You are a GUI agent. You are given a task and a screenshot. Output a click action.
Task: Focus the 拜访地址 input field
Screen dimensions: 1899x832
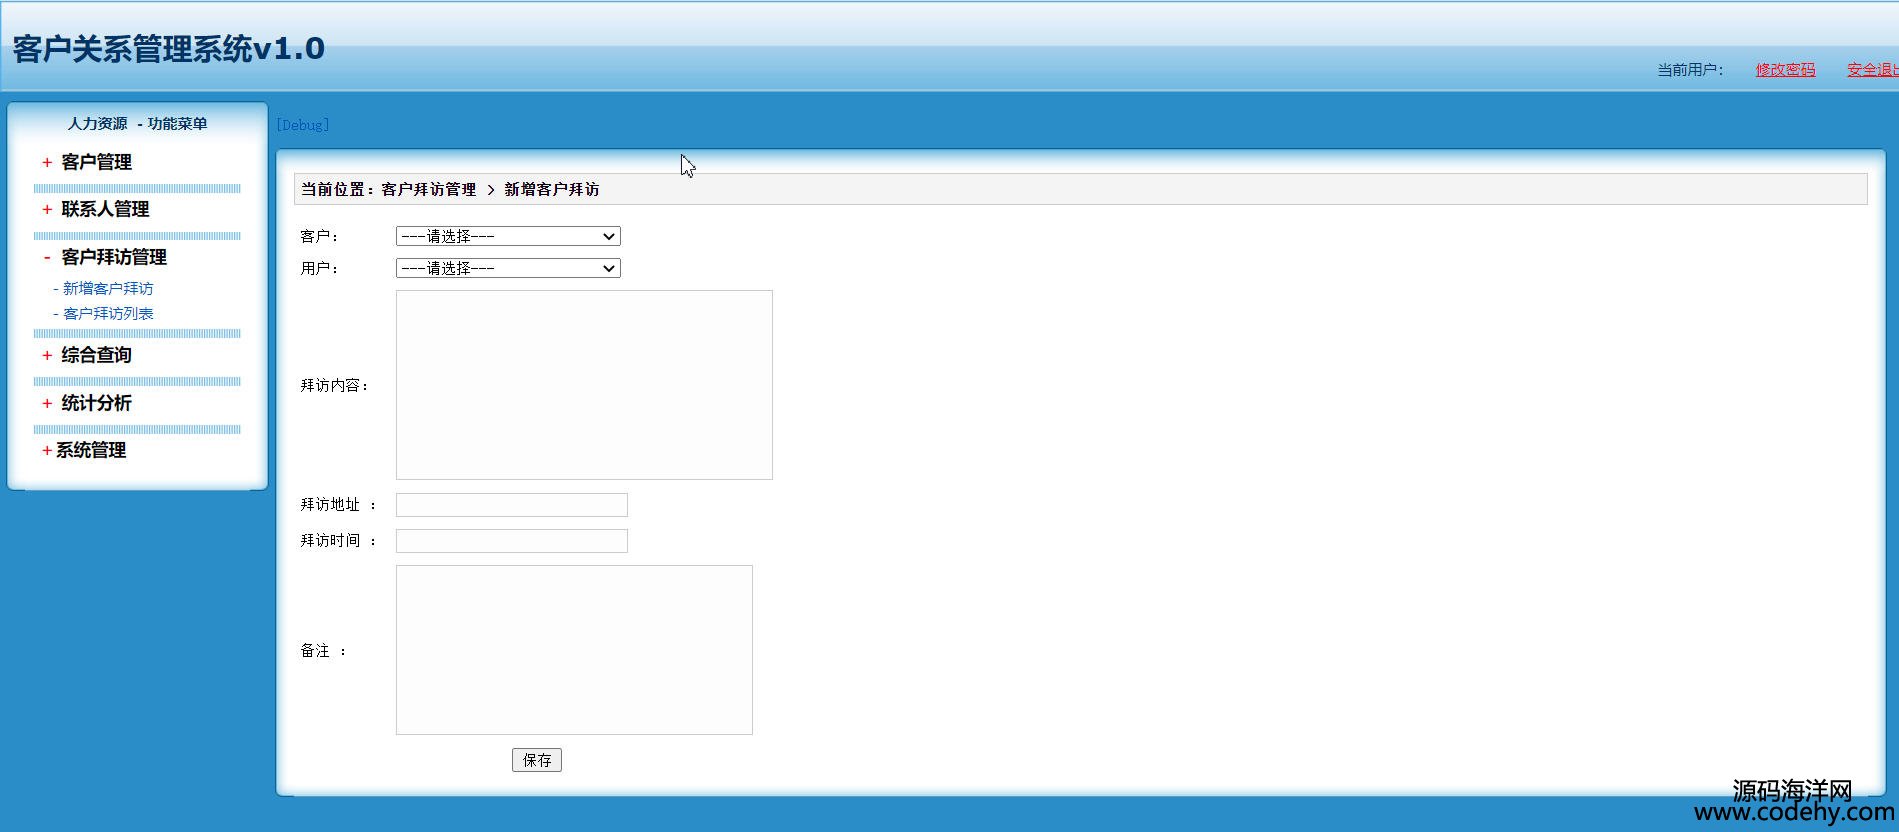tap(511, 505)
